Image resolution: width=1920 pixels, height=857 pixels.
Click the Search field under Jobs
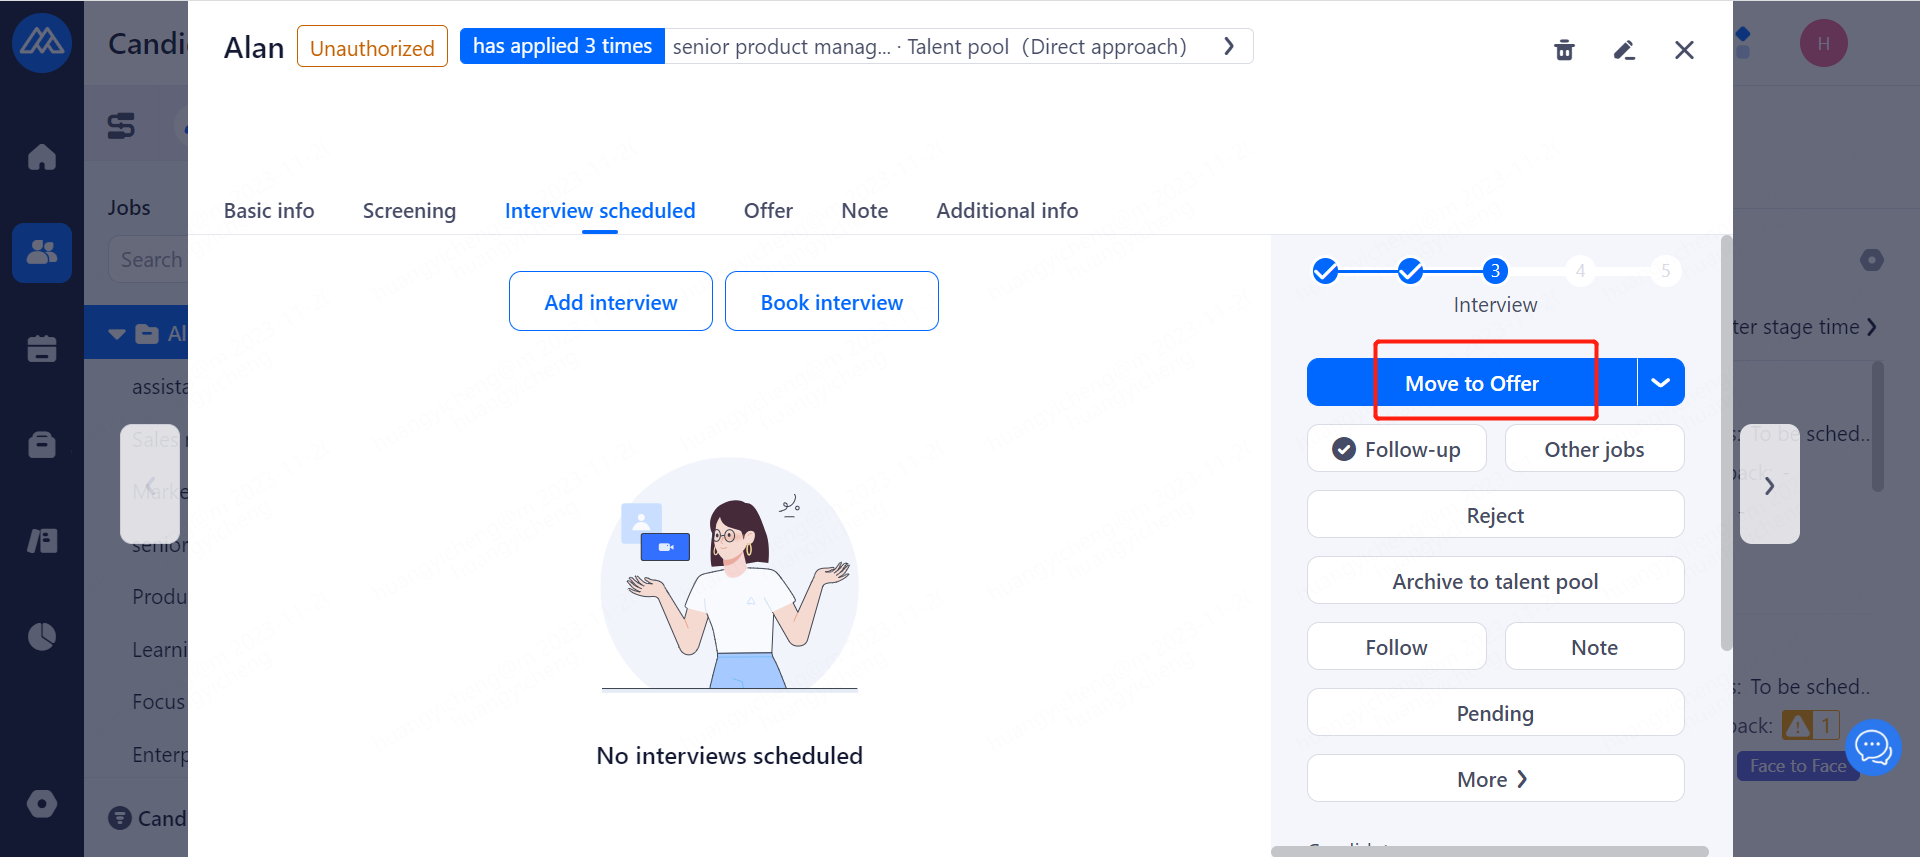click(148, 259)
